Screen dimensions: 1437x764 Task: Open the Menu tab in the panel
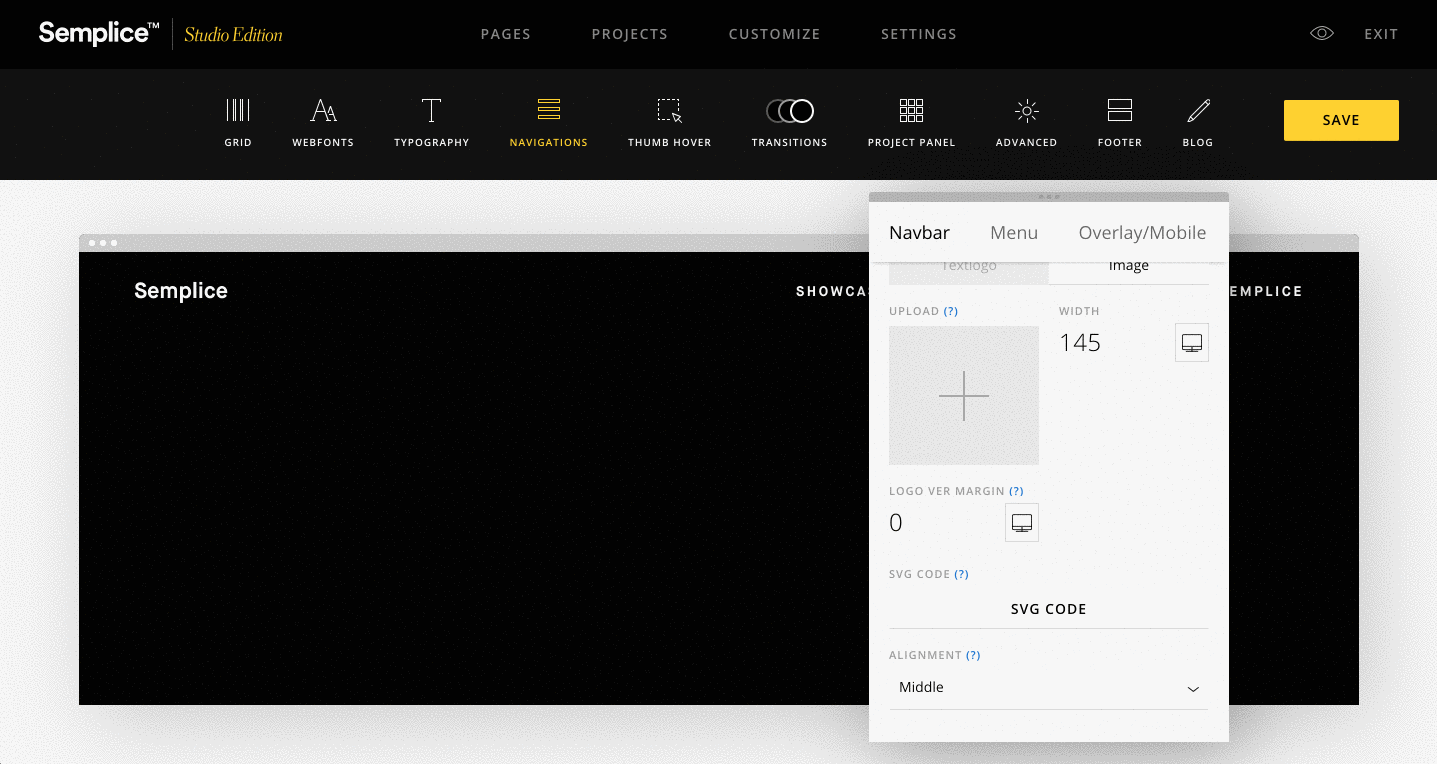1014,232
